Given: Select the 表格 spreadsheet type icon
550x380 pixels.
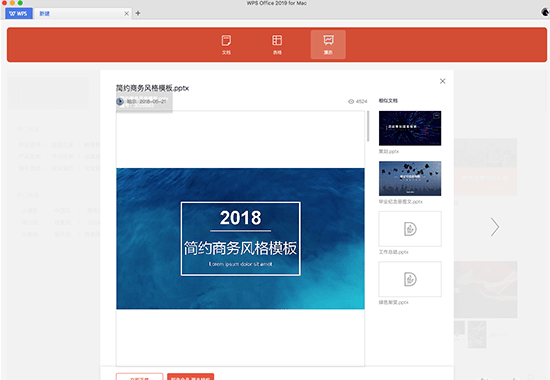Looking at the screenshot, I should (x=277, y=45).
